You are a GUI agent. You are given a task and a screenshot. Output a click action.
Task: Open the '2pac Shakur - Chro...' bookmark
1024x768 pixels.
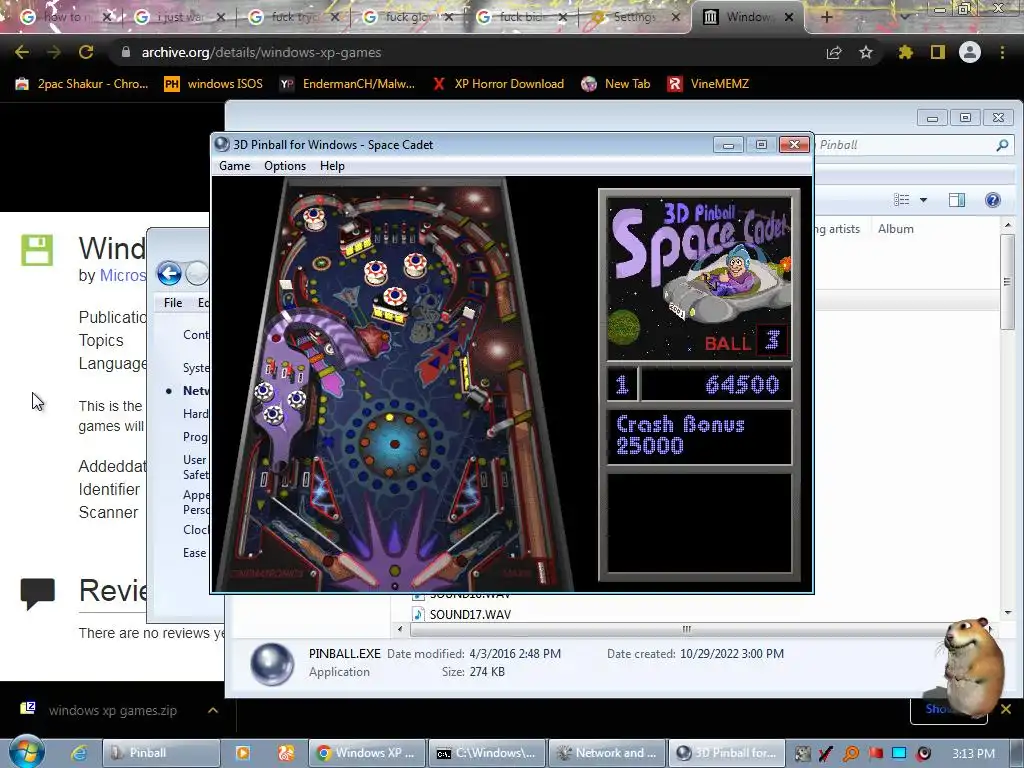[x=82, y=84]
